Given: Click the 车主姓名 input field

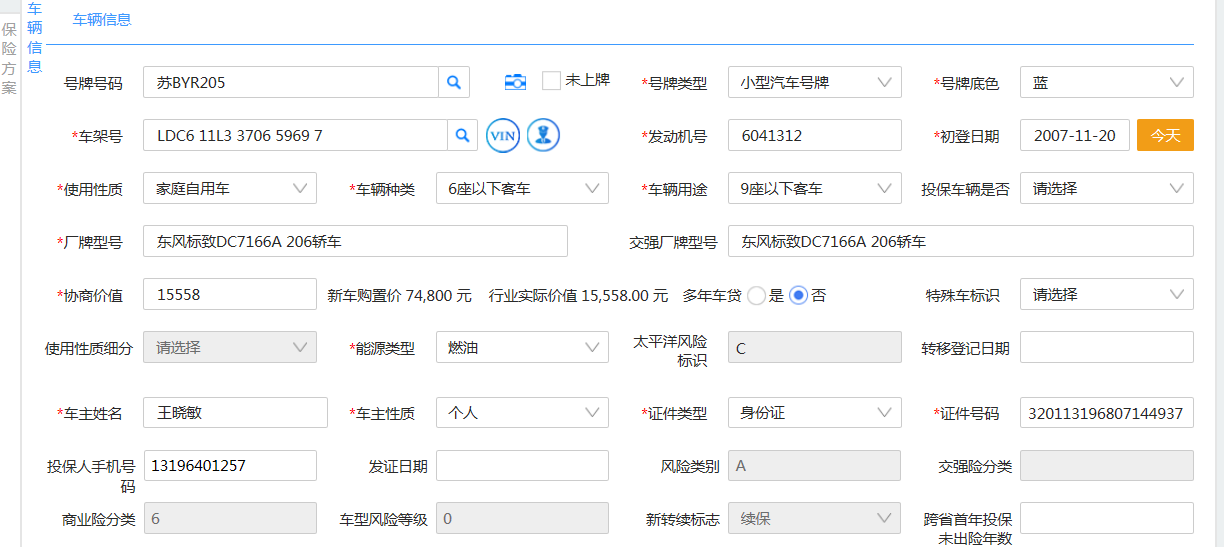Looking at the screenshot, I should click(x=235, y=413).
